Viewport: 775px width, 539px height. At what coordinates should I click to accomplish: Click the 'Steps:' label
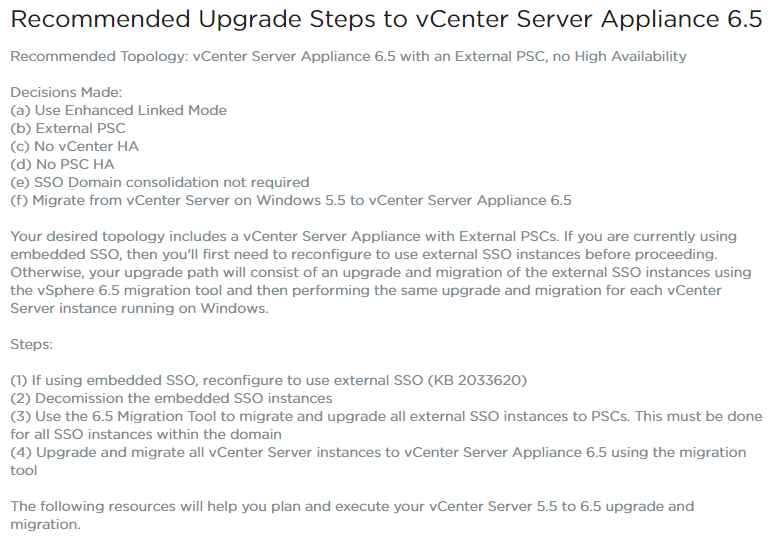click(x=32, y=344)
